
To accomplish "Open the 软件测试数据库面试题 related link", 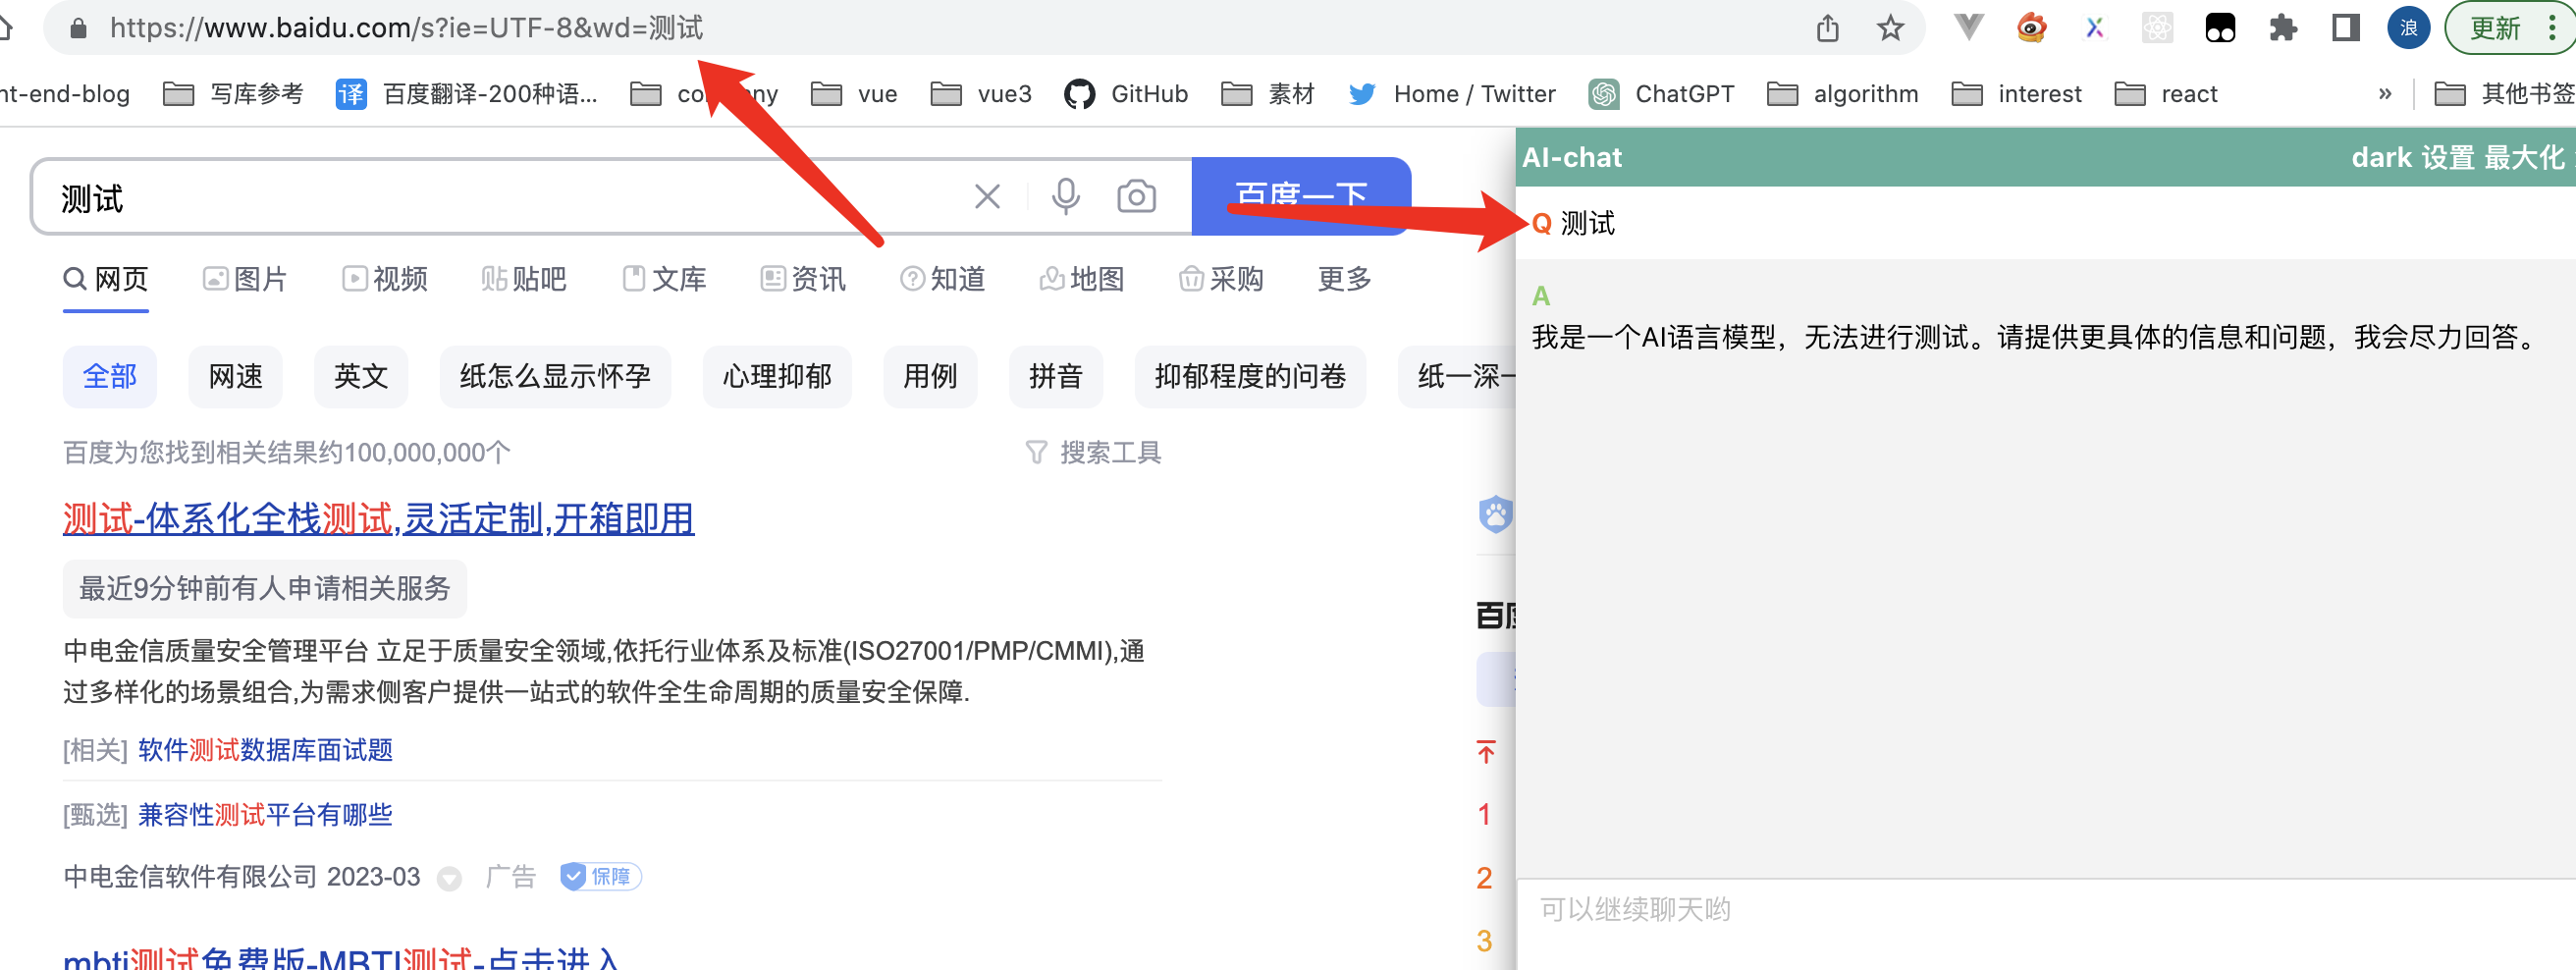I will click(x=265, y=751).
